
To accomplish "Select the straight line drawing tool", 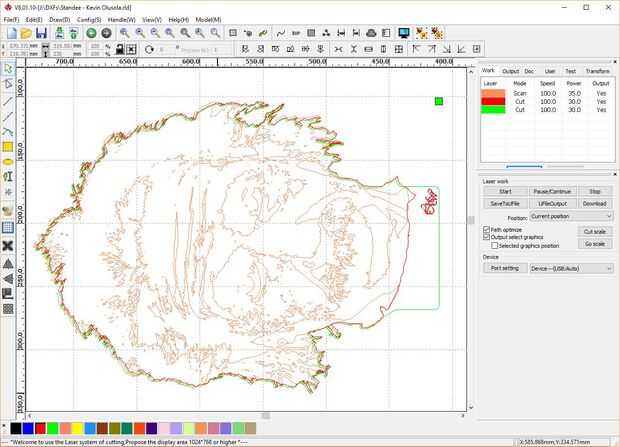I will (x=8, y=101).
